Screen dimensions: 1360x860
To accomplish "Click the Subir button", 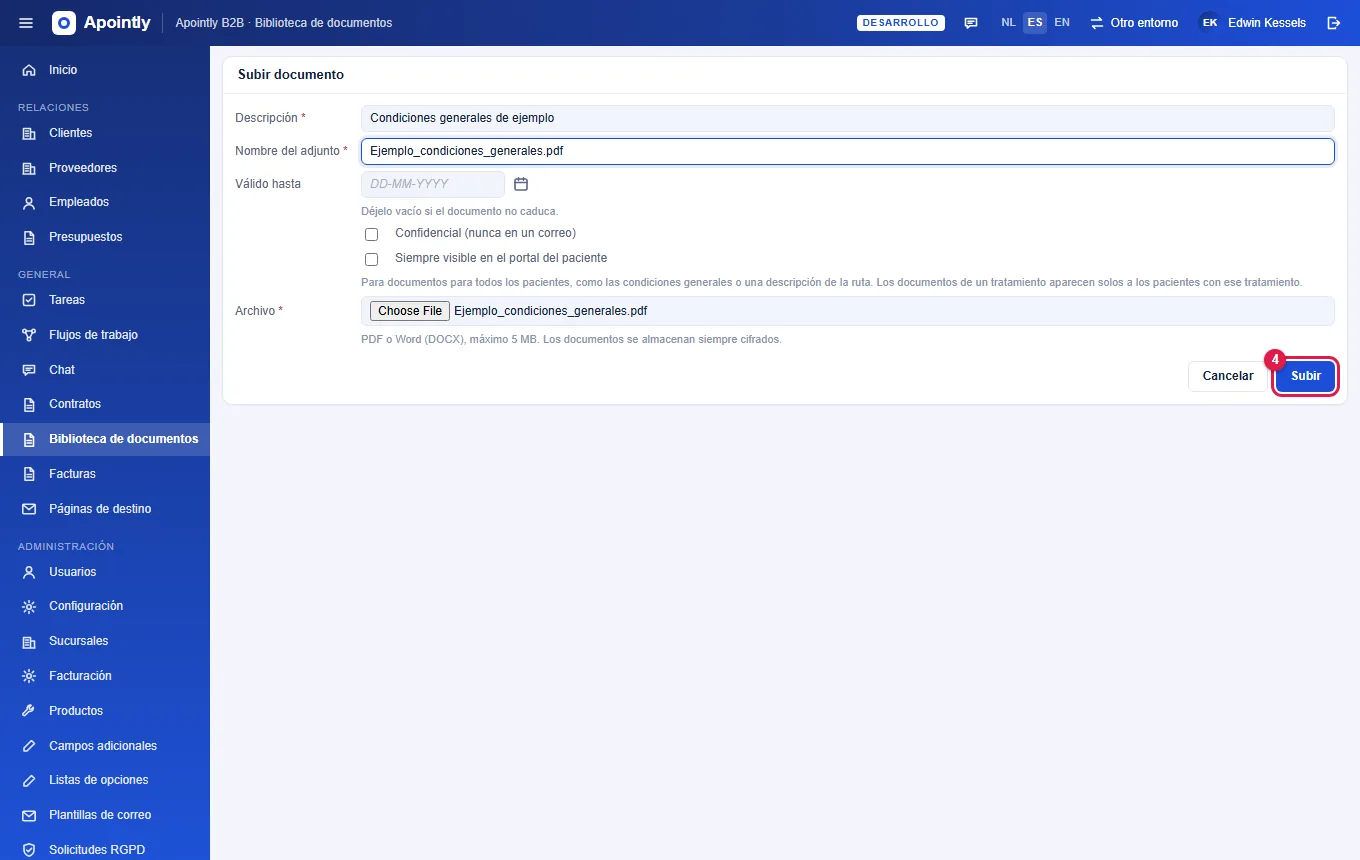I will click(1306, 376).
